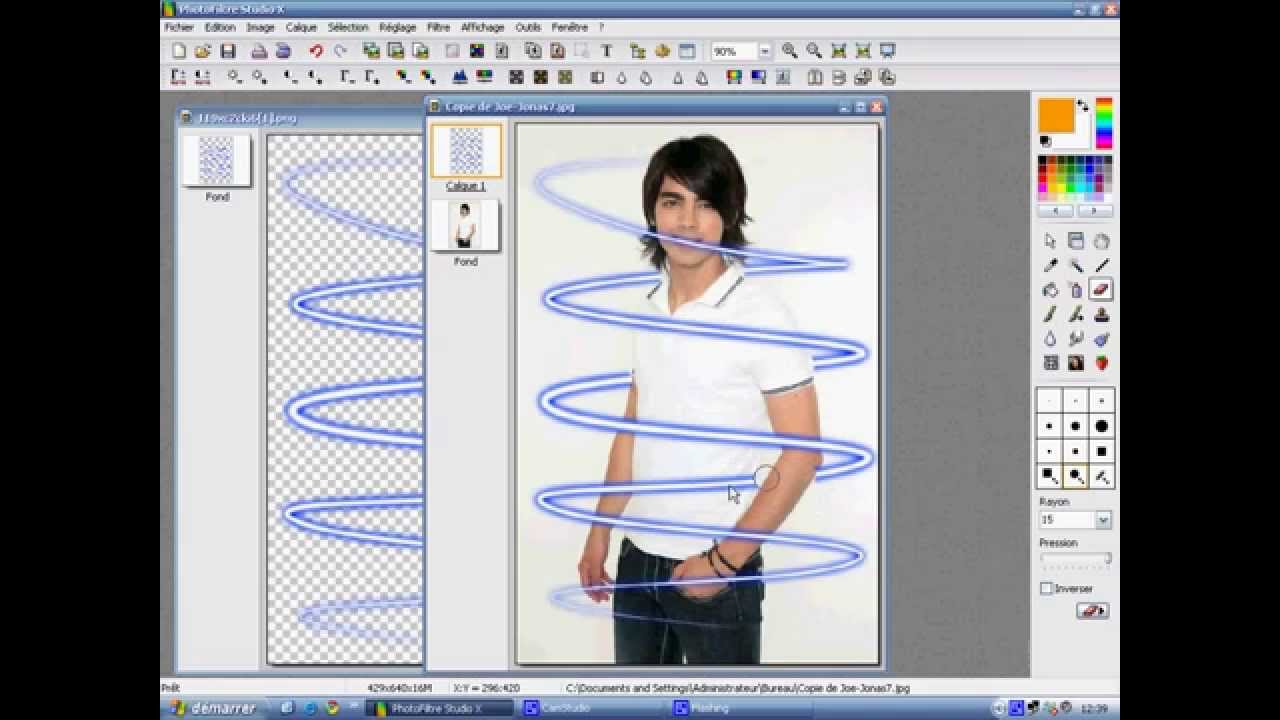Select the Art brush portrait tool
The width and height of the screenshot is (1280, 720).
[1076, 363]
